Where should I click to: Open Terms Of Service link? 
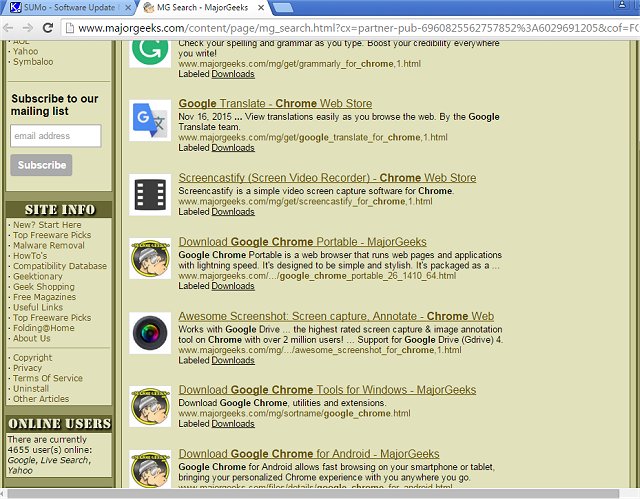(48, 378)
